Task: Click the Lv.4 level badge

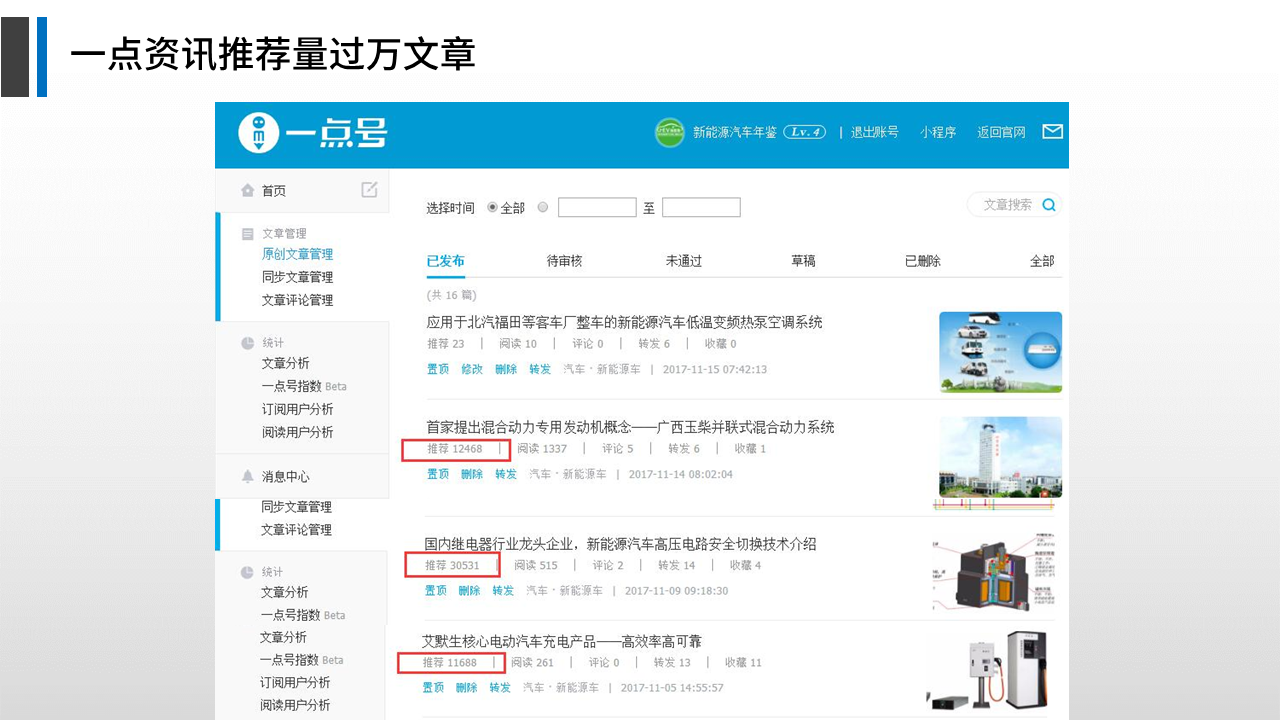Action: coord(804,132)
